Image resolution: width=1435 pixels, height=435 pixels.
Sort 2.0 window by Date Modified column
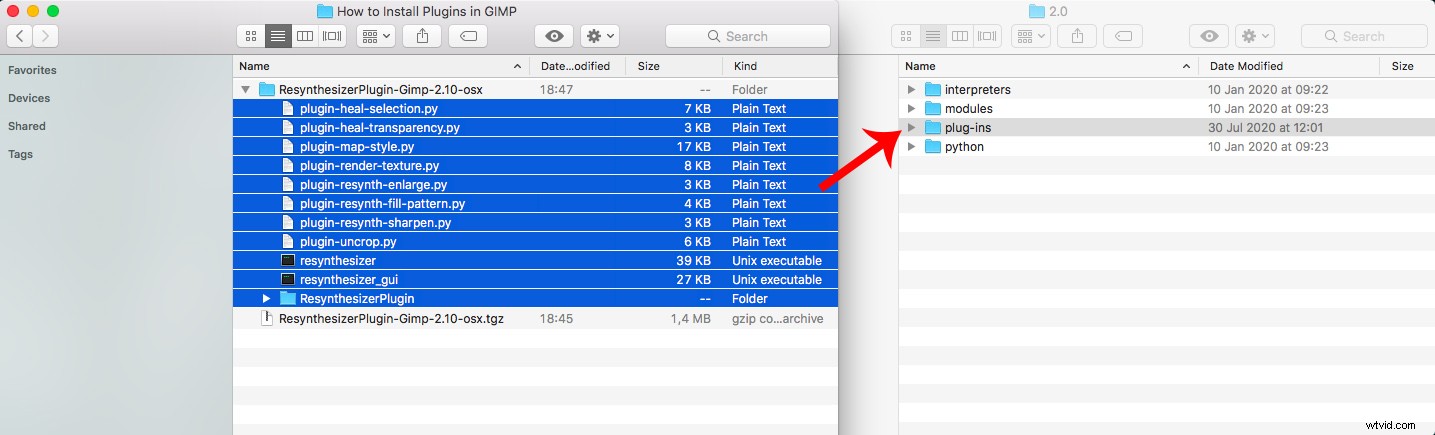pos(1289,66)
